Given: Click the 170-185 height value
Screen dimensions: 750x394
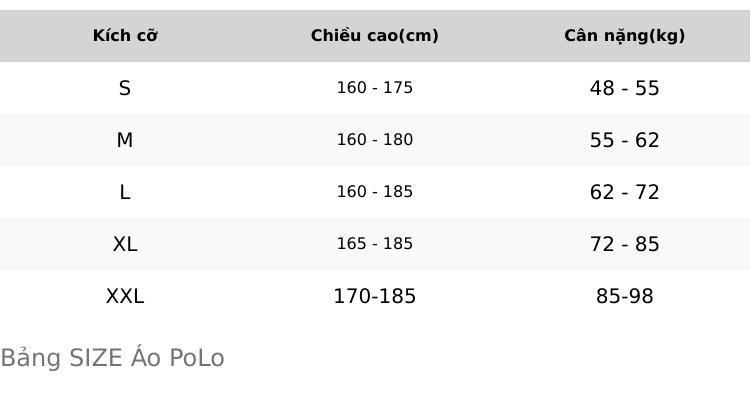Looking at the screenshot, I should click(375, 296).
